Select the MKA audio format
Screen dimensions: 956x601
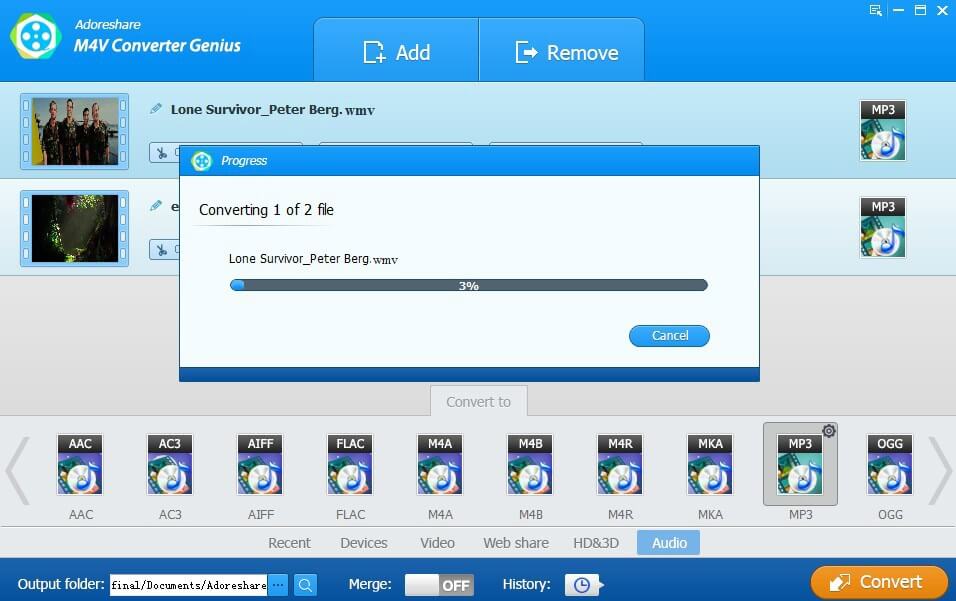(x=710, y=464)
